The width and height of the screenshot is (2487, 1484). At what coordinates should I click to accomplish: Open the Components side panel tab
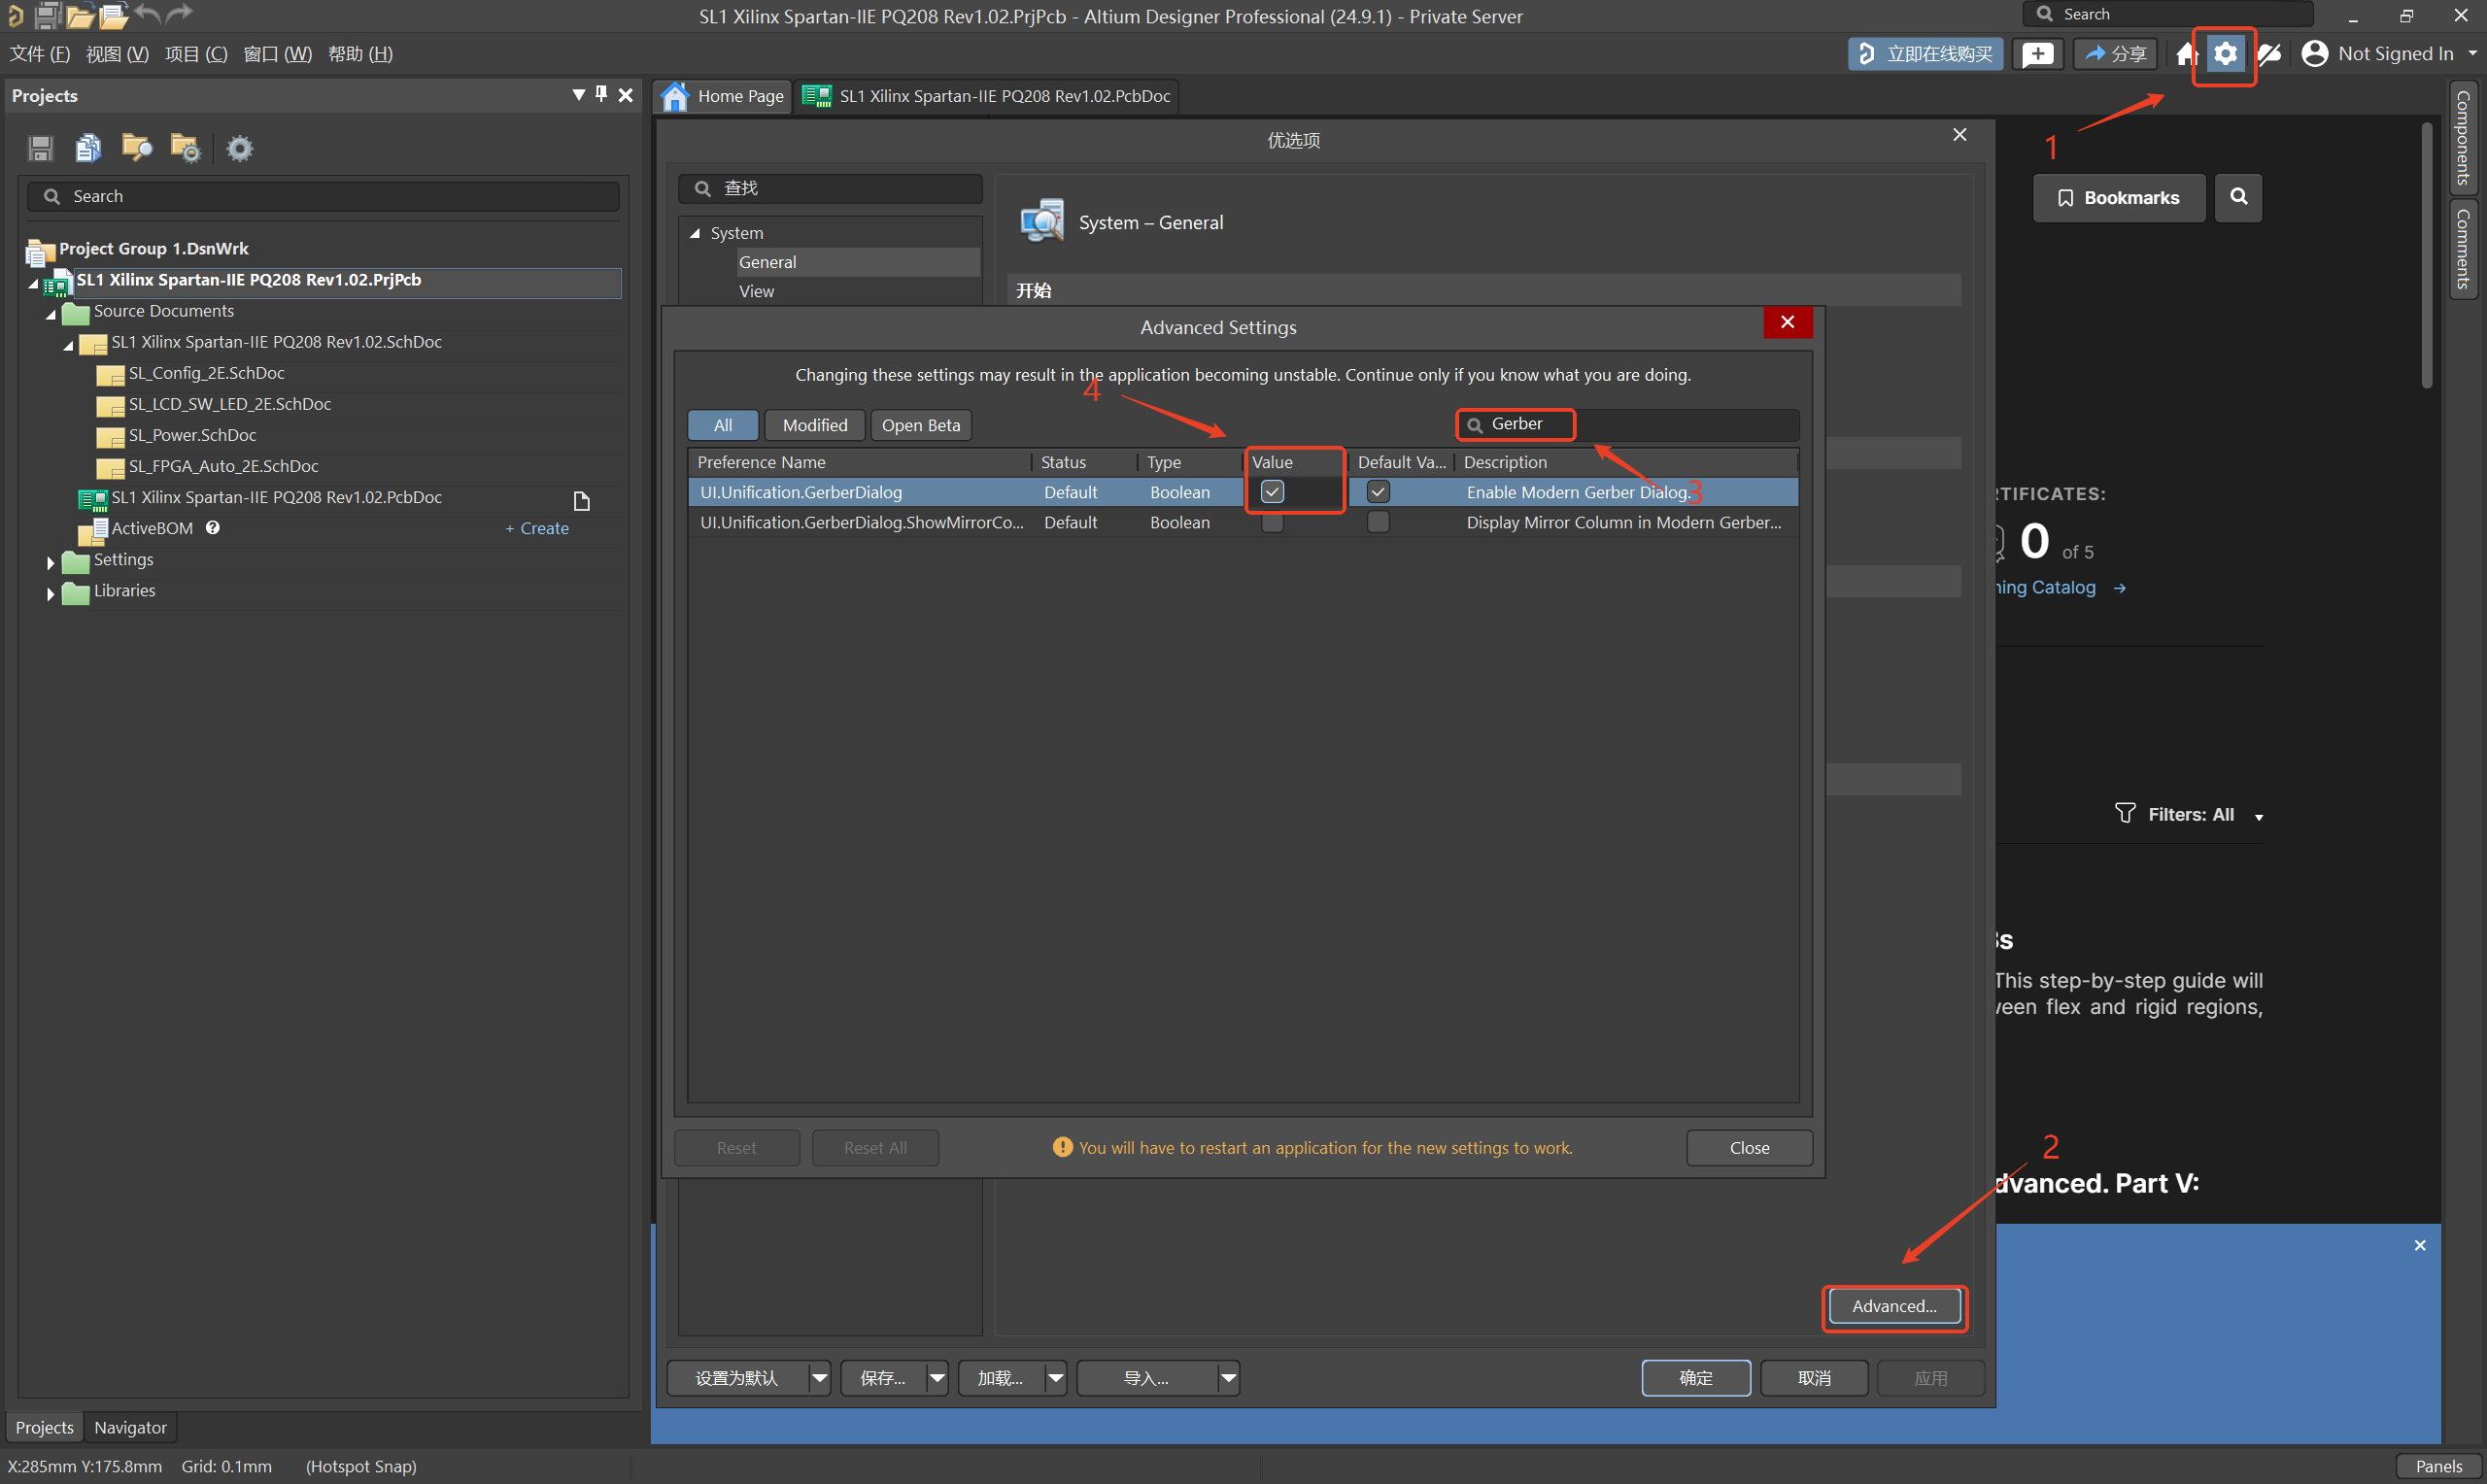(x=2462, y=138)
